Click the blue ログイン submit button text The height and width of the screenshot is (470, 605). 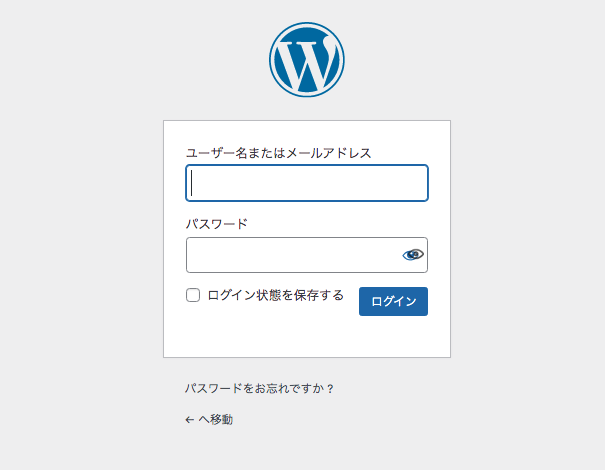(394, 301)
